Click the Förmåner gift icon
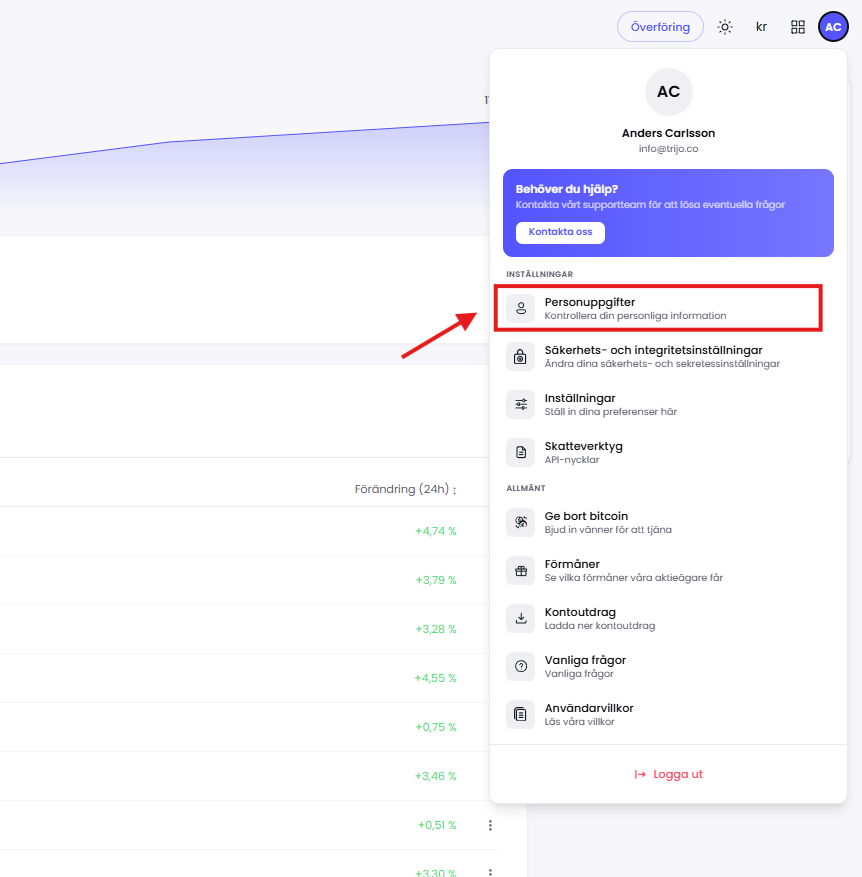The width and height of the screenshot is (862, 877). point(521,570)
